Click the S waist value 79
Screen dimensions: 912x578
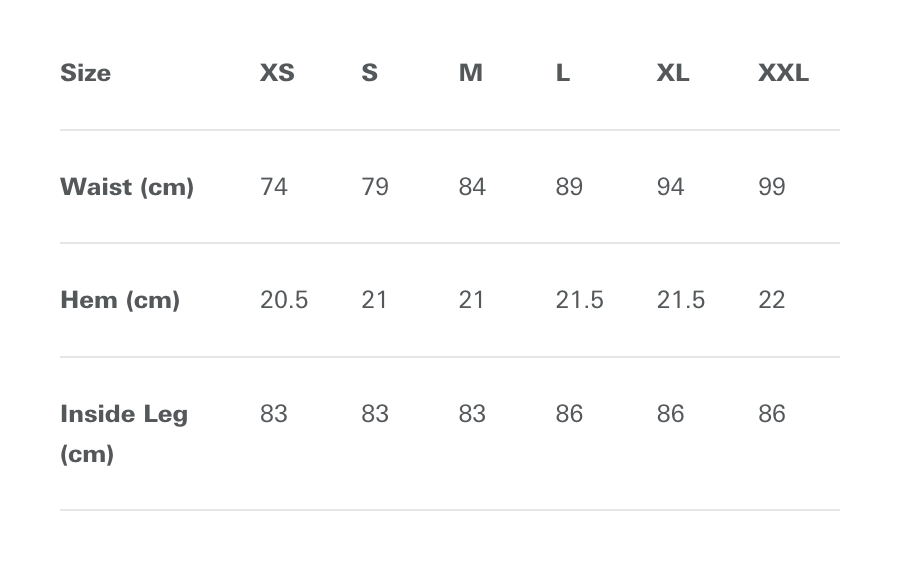tap(375, 187)
